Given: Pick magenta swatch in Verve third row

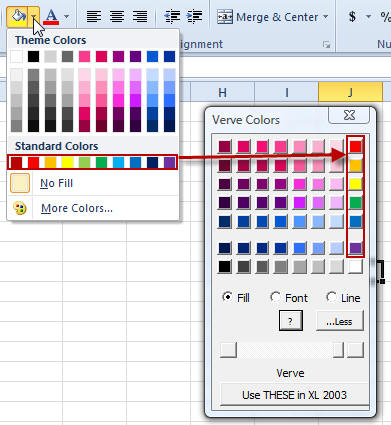Looking at the screenshot, I should click(x=300, y=184).
